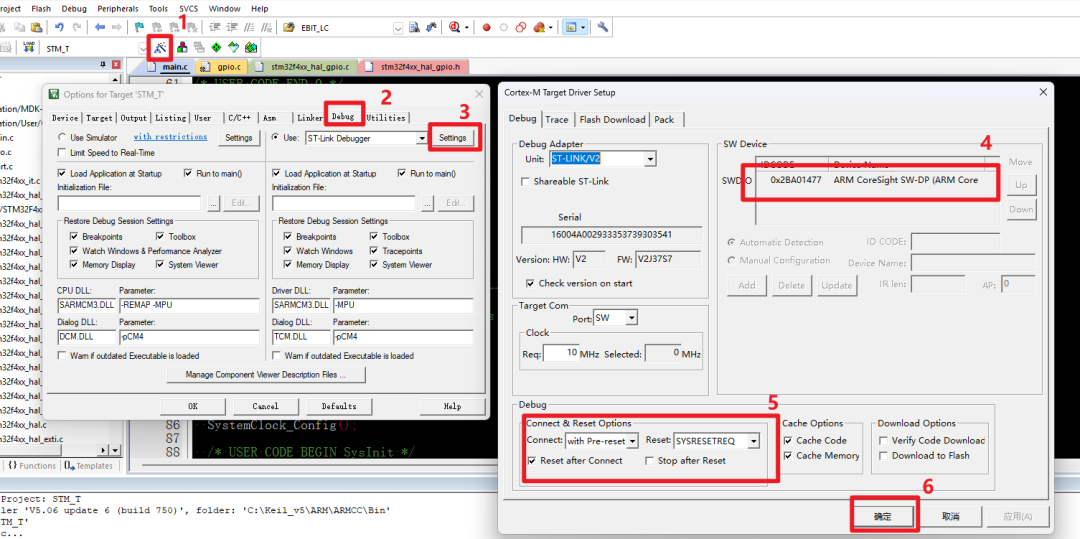
Task: Select the Use Simulator radio button
Action: point(63,138)
